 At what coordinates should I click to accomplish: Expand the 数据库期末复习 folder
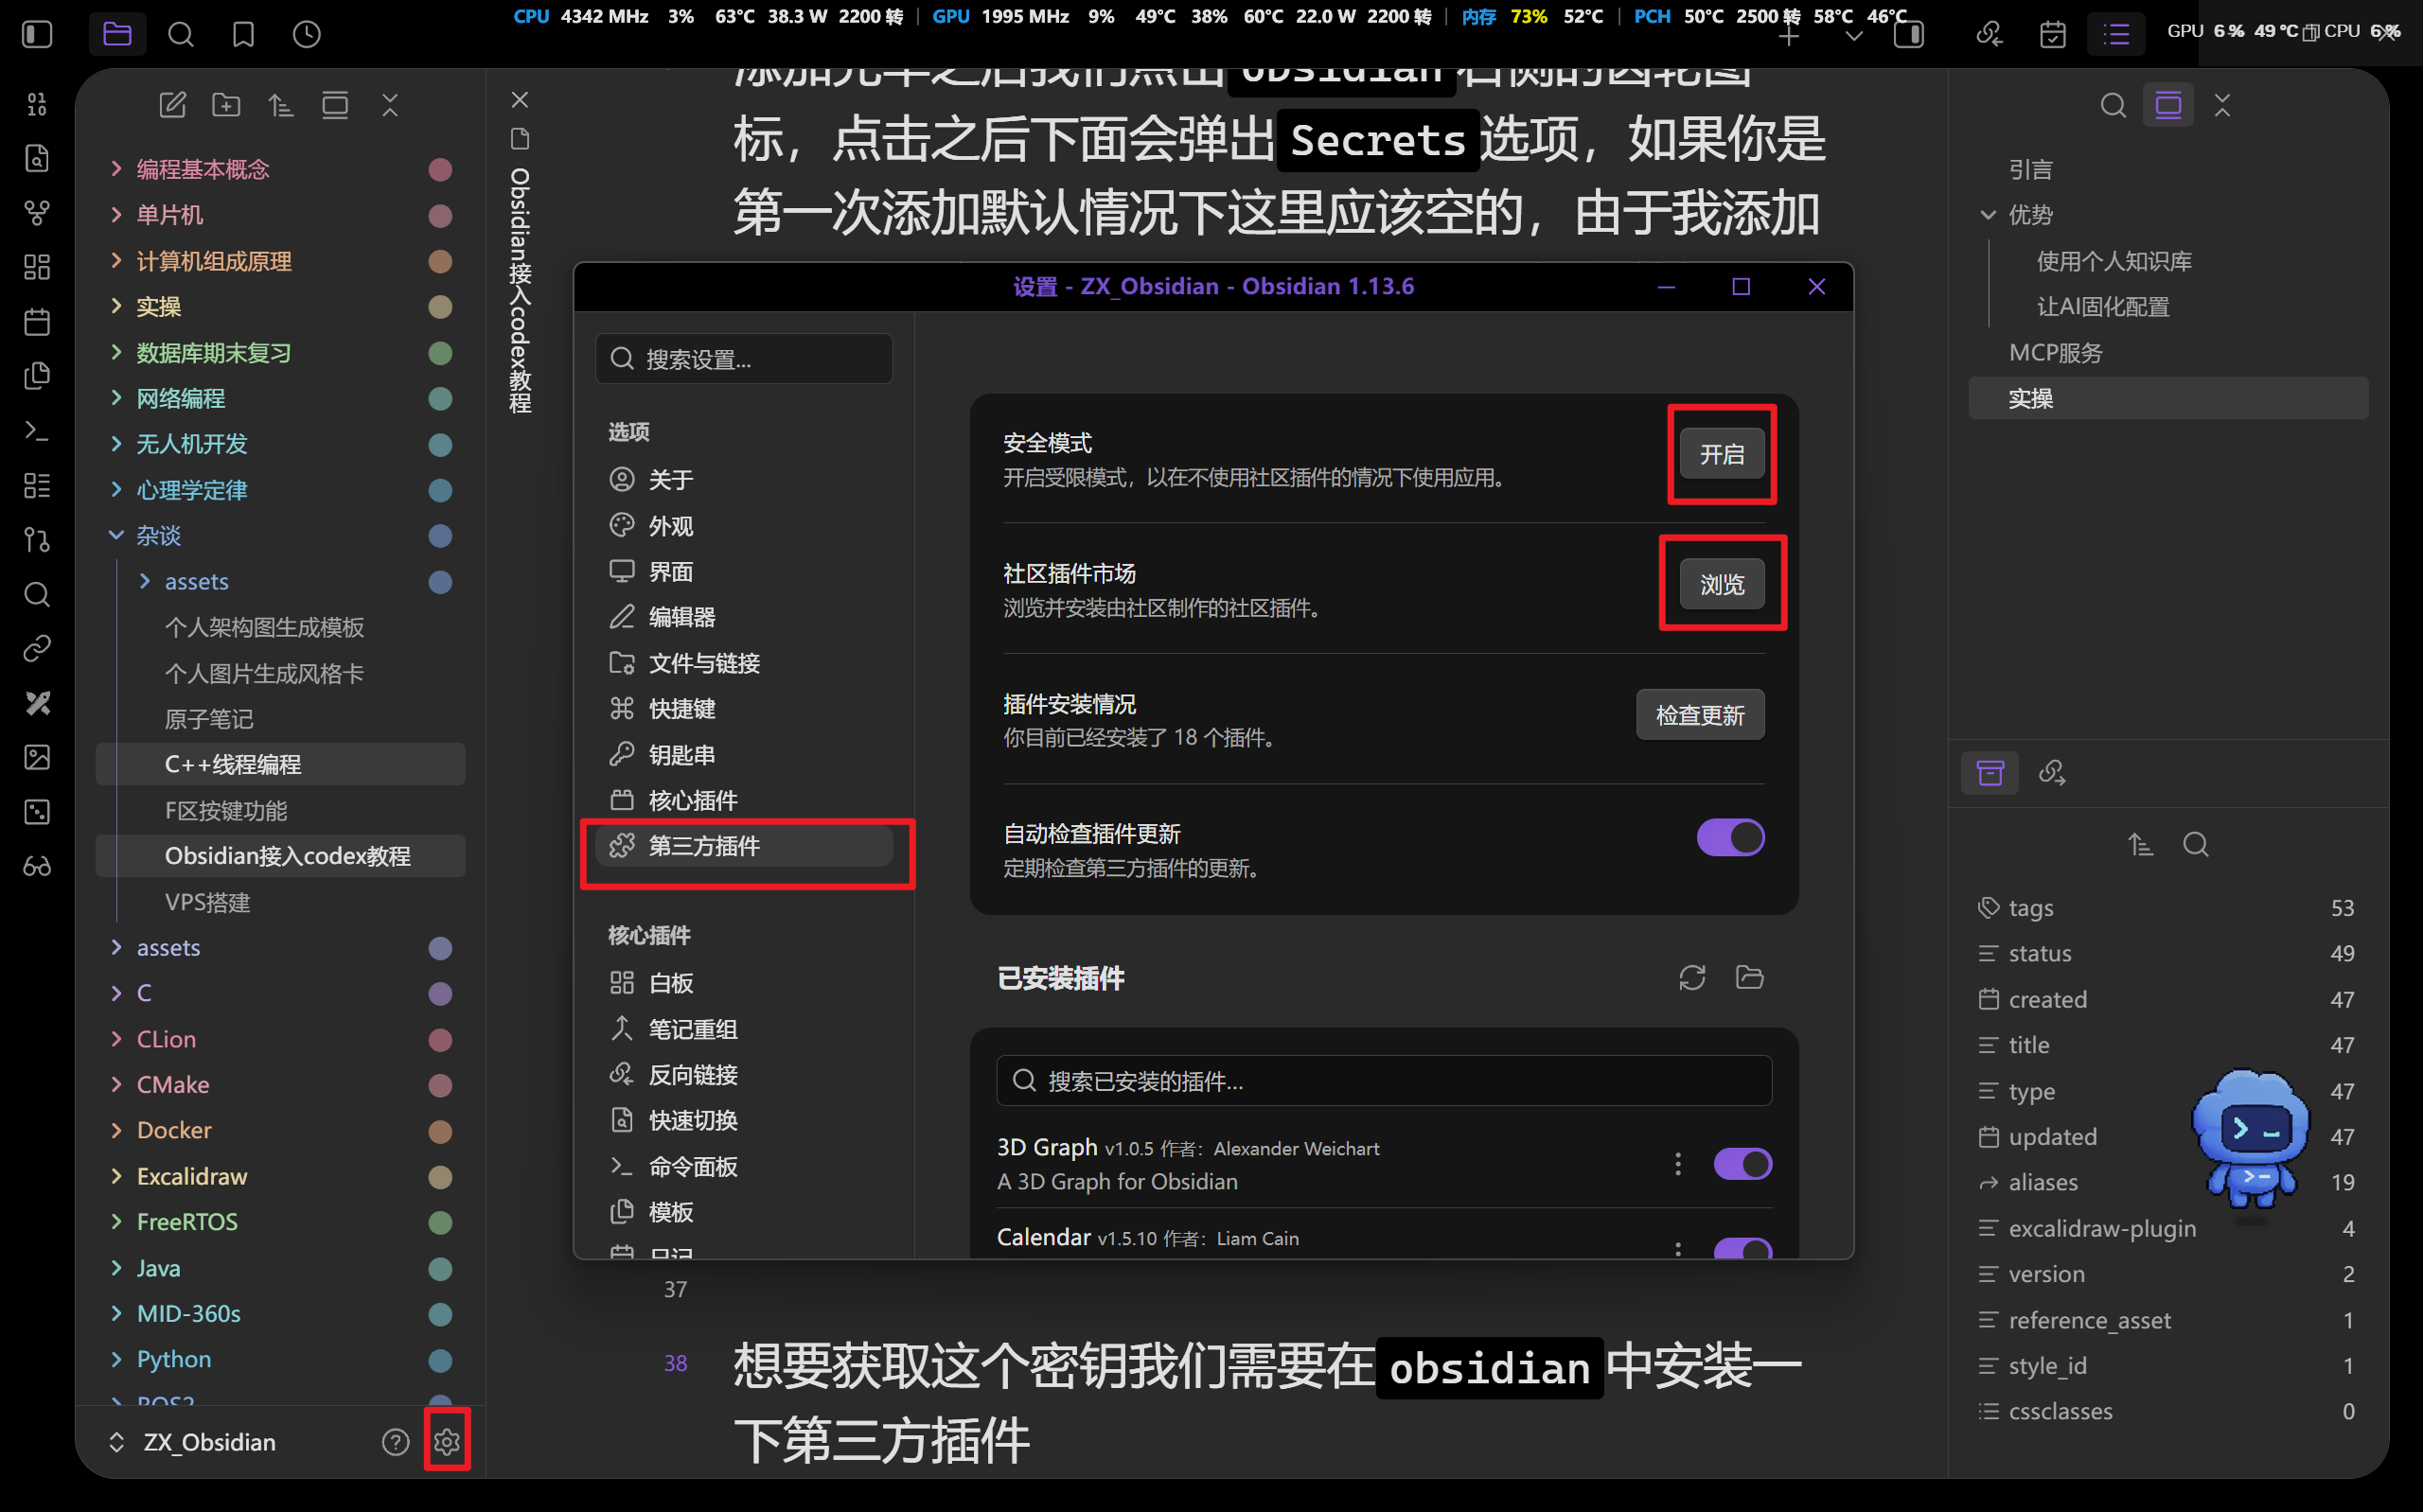click(116, 352)
